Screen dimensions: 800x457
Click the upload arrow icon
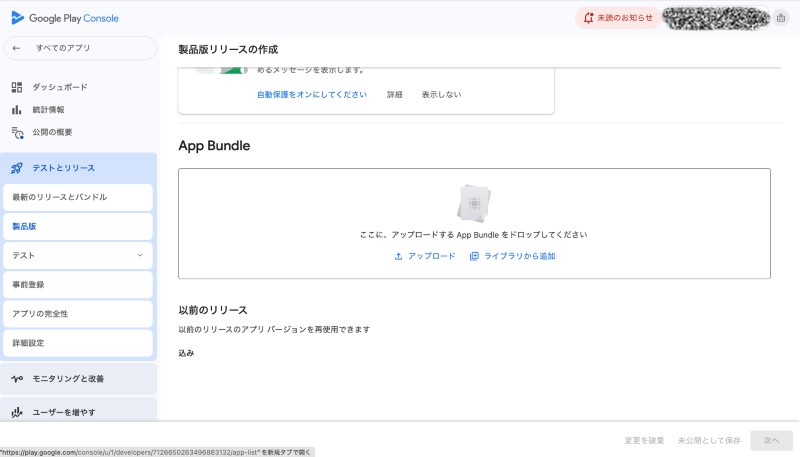coord(398,257)
